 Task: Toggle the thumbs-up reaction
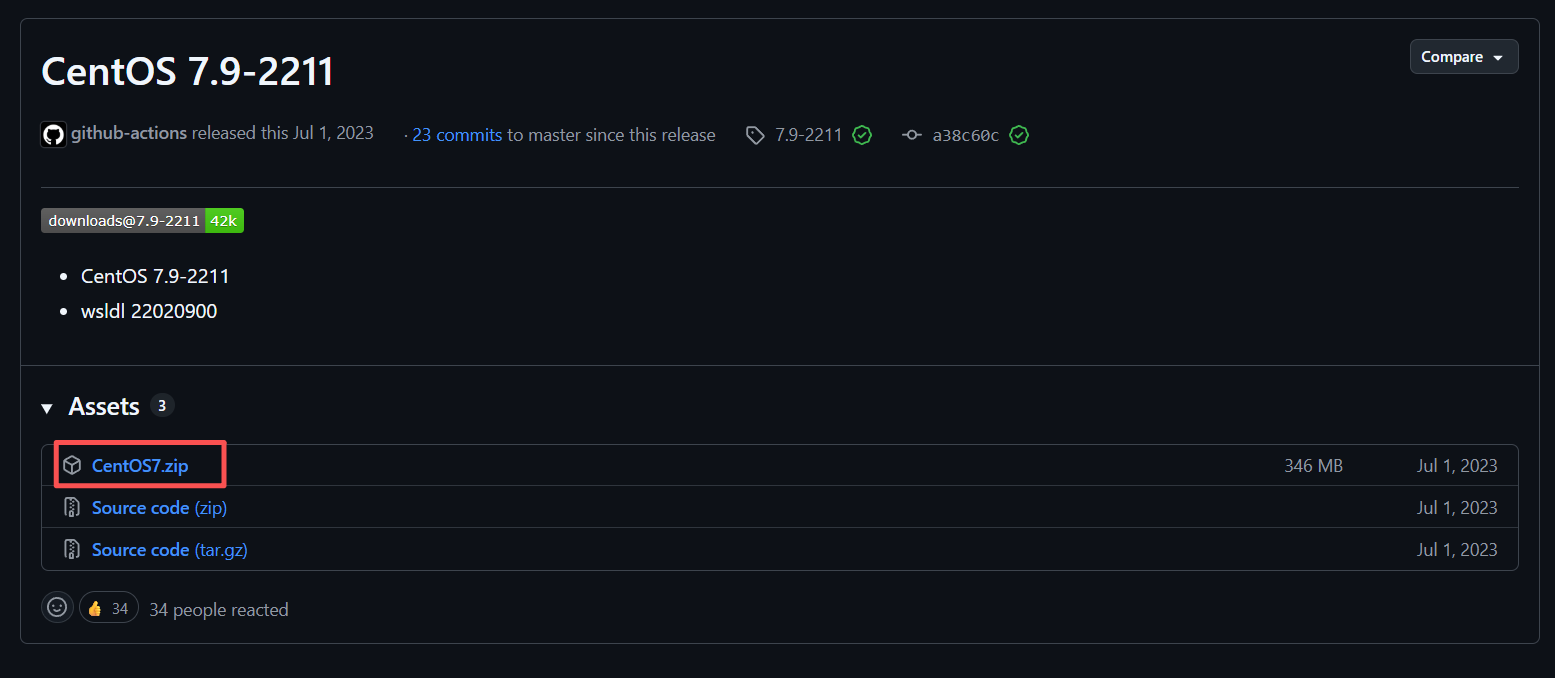[108, 606]
